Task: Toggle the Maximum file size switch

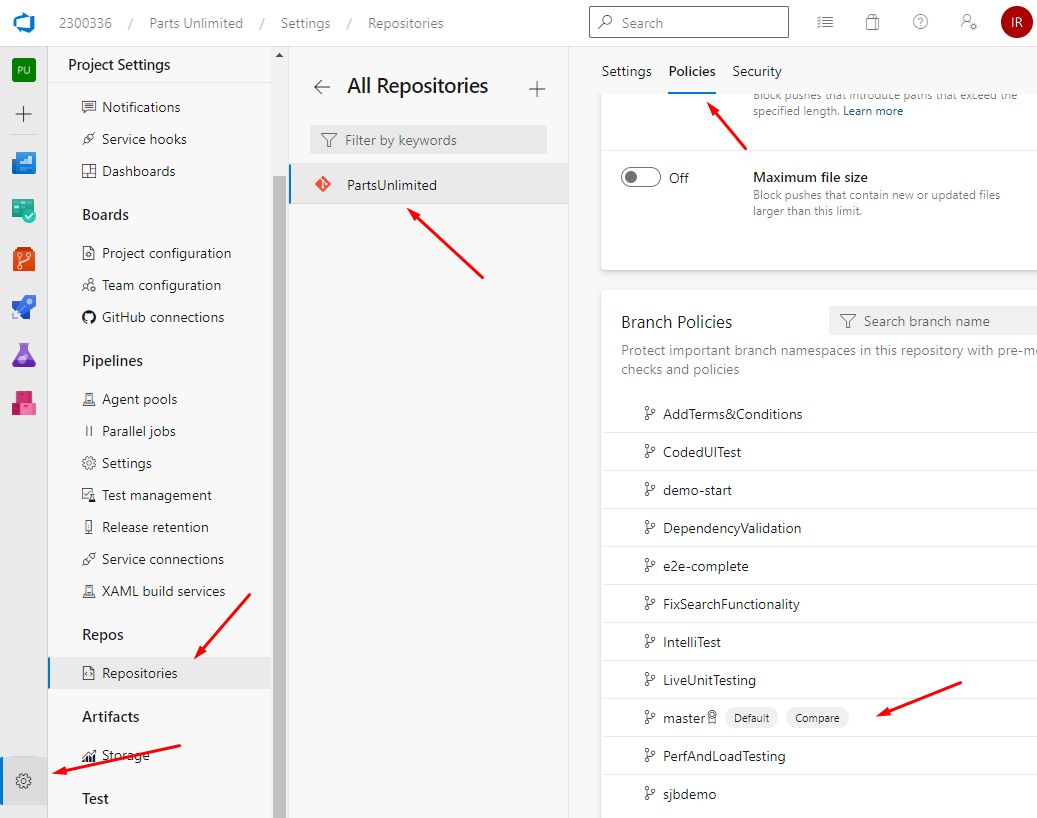Action: pos(640,177)
